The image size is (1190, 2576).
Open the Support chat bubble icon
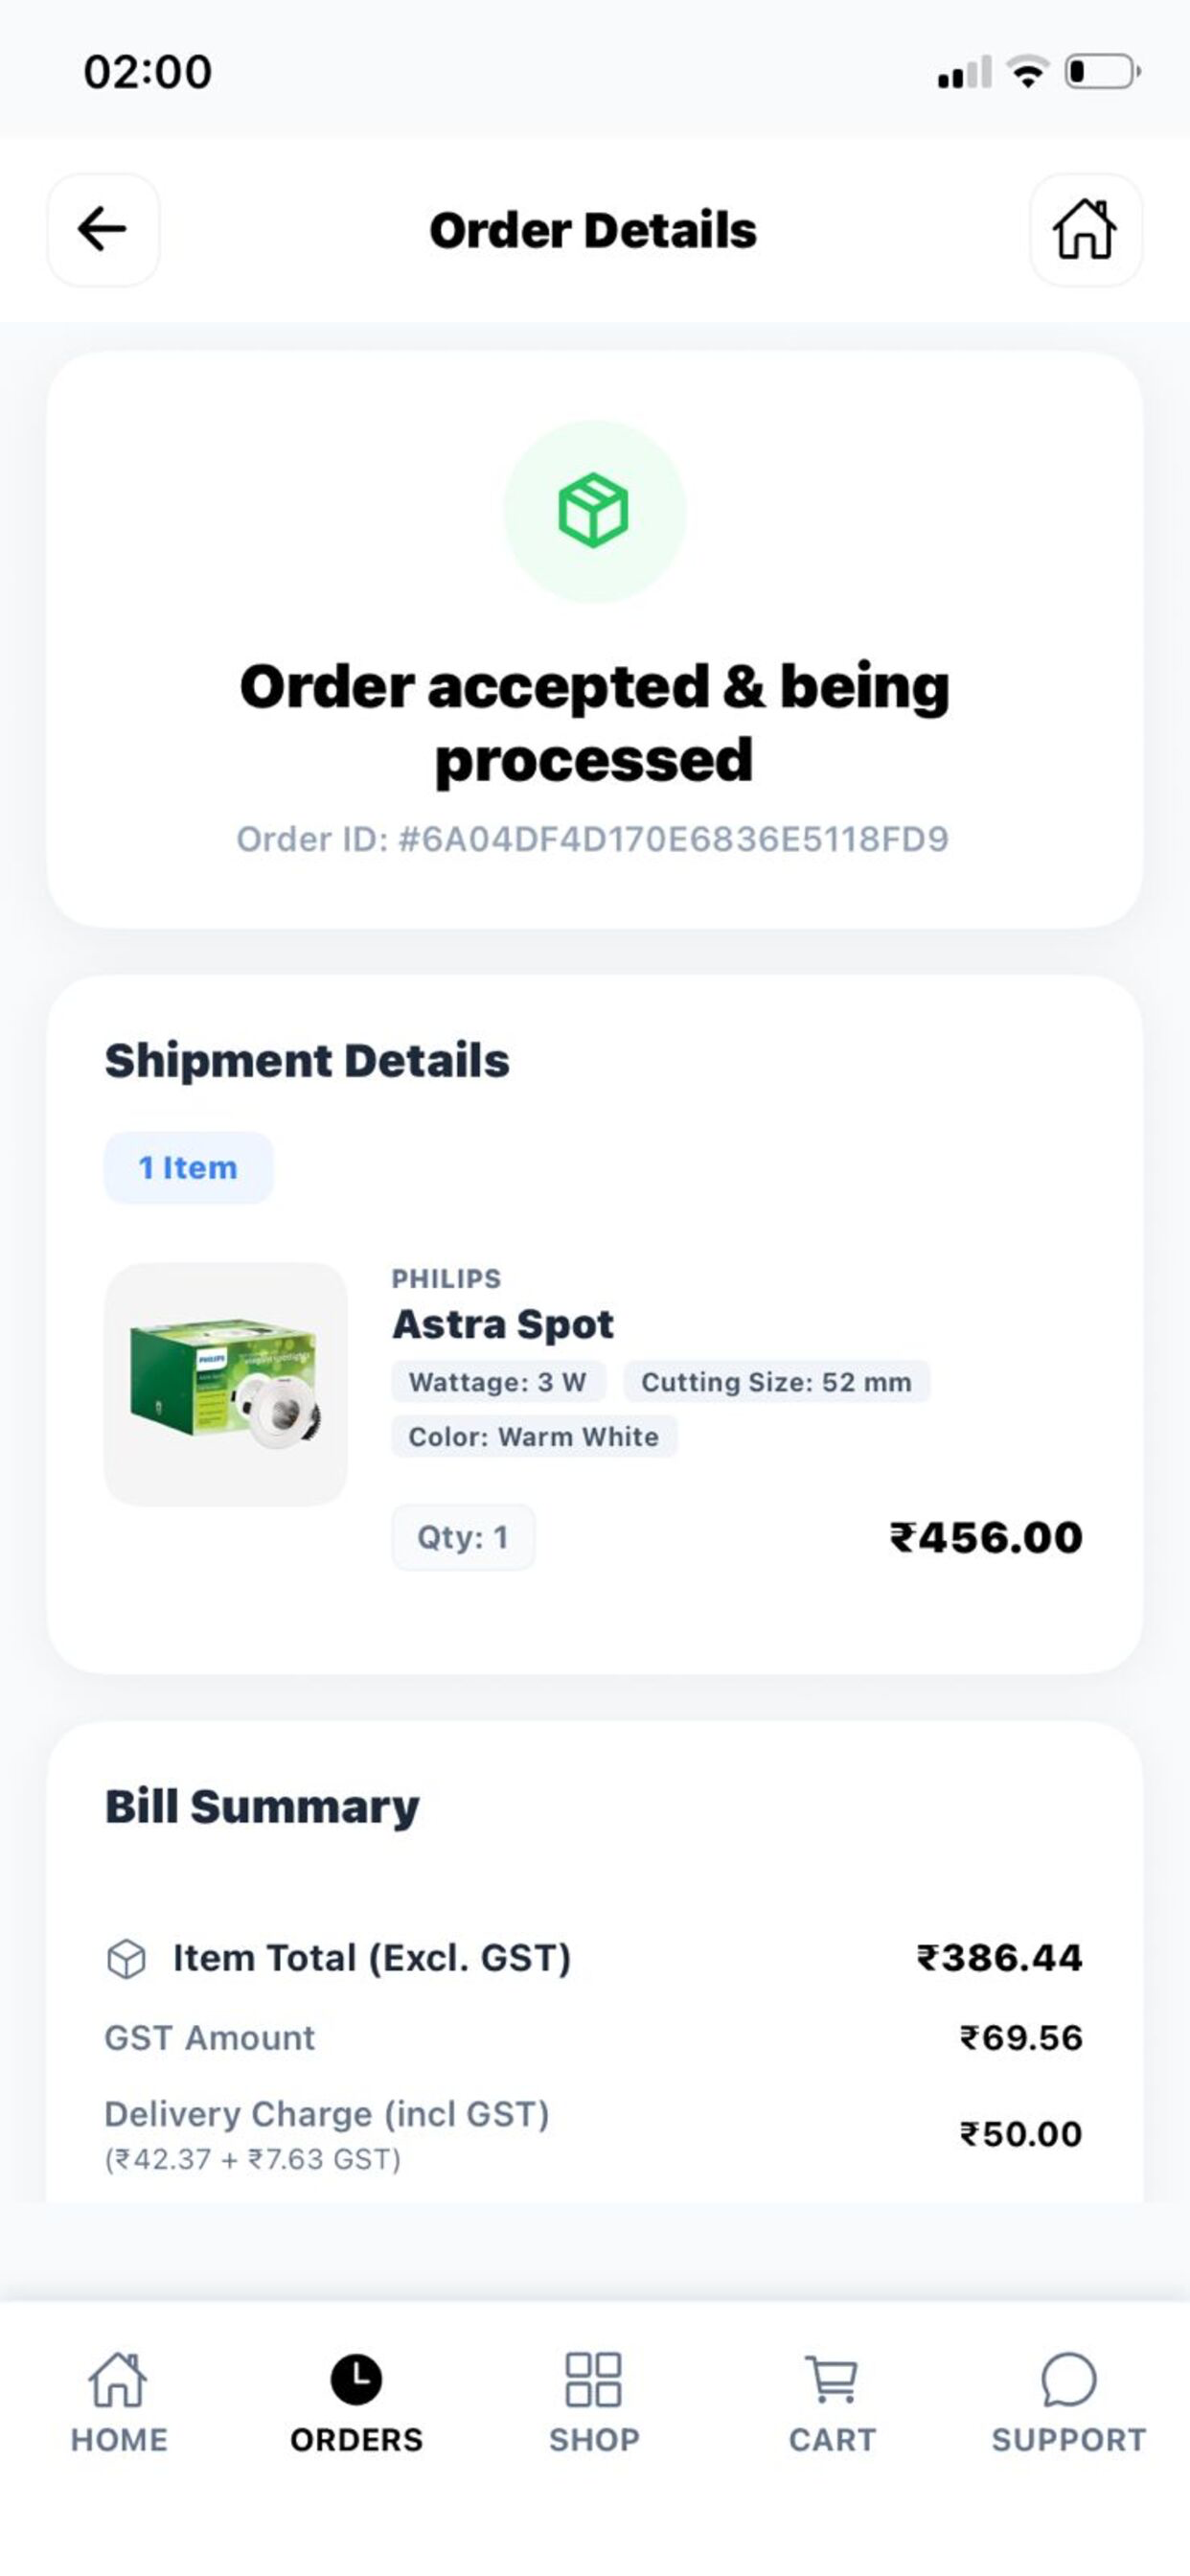[x=1068, y=2379]
